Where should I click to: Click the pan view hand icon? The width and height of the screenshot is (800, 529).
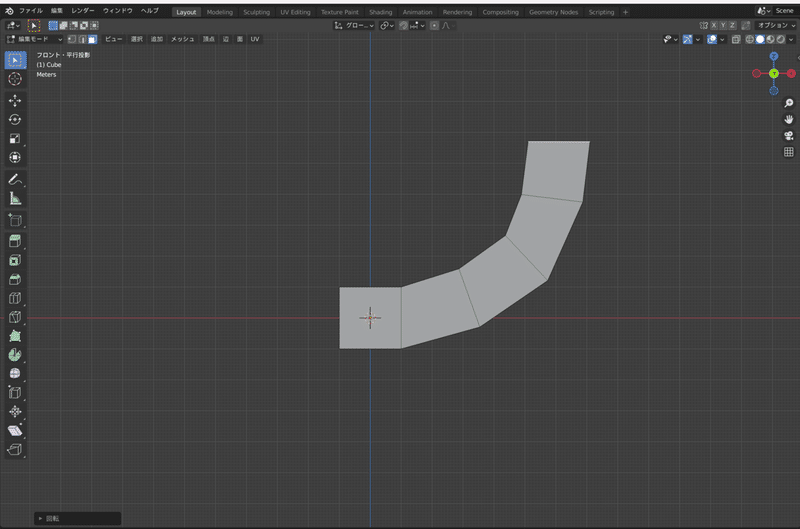coord(789,119)
